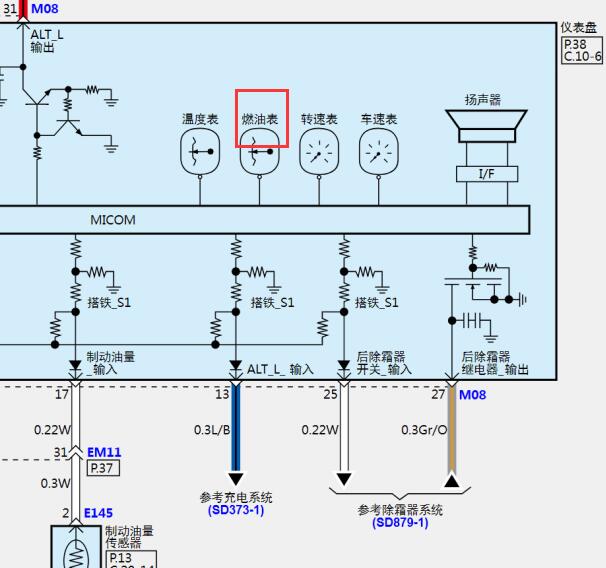Click the 扬声器 label
This screenshot has height=568, width=606.
tap(483, 100)
